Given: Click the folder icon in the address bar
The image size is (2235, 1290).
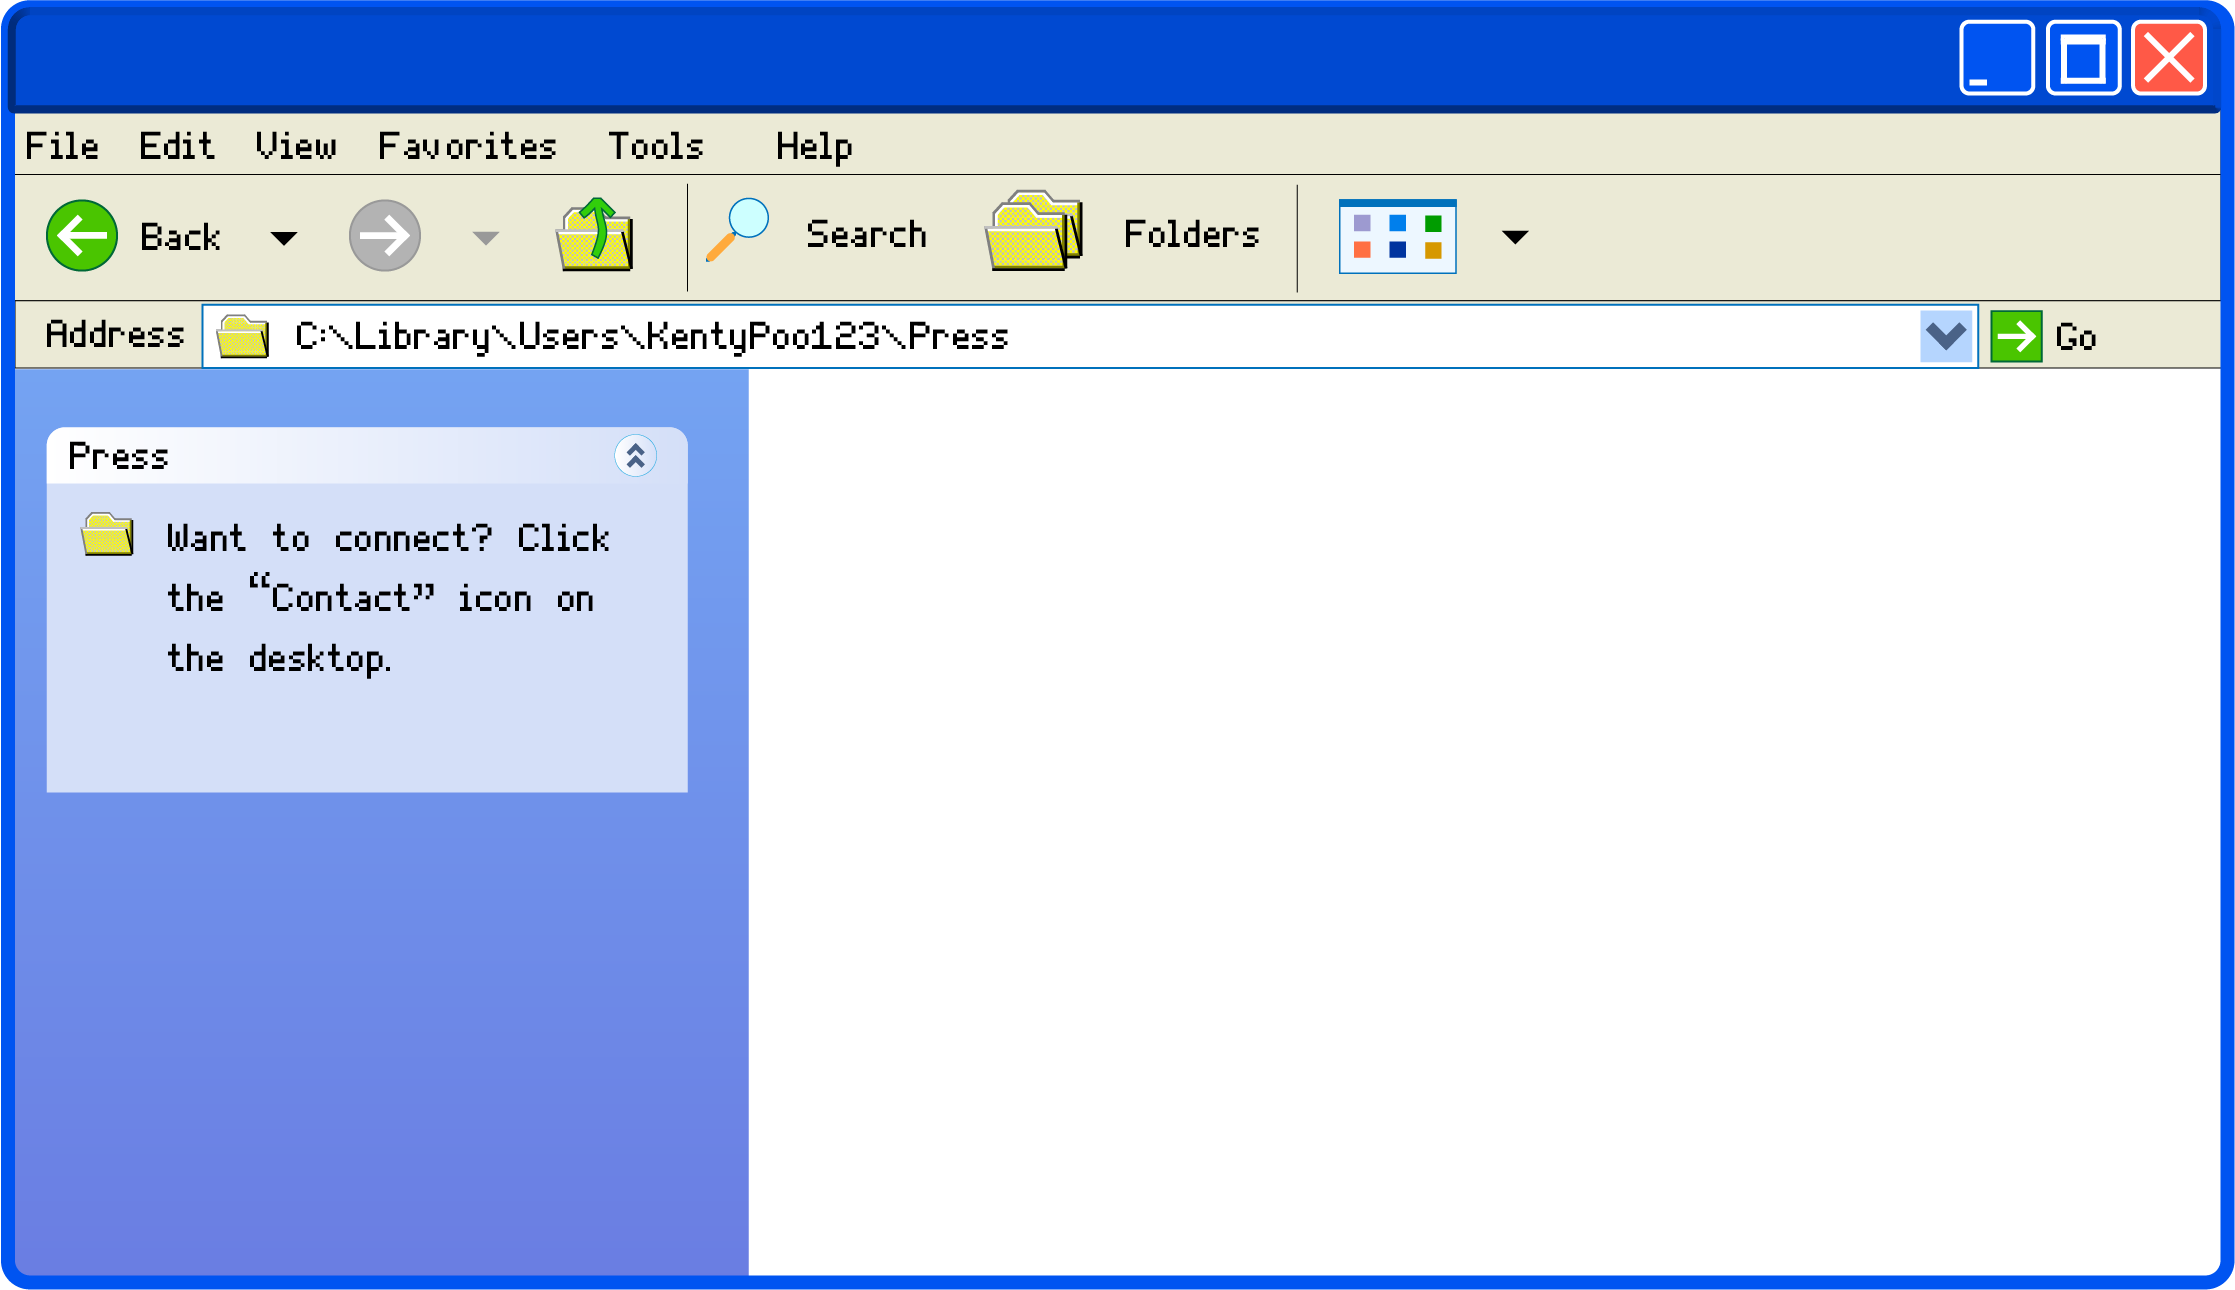Looking at the screenshot, I should [244, 336].
